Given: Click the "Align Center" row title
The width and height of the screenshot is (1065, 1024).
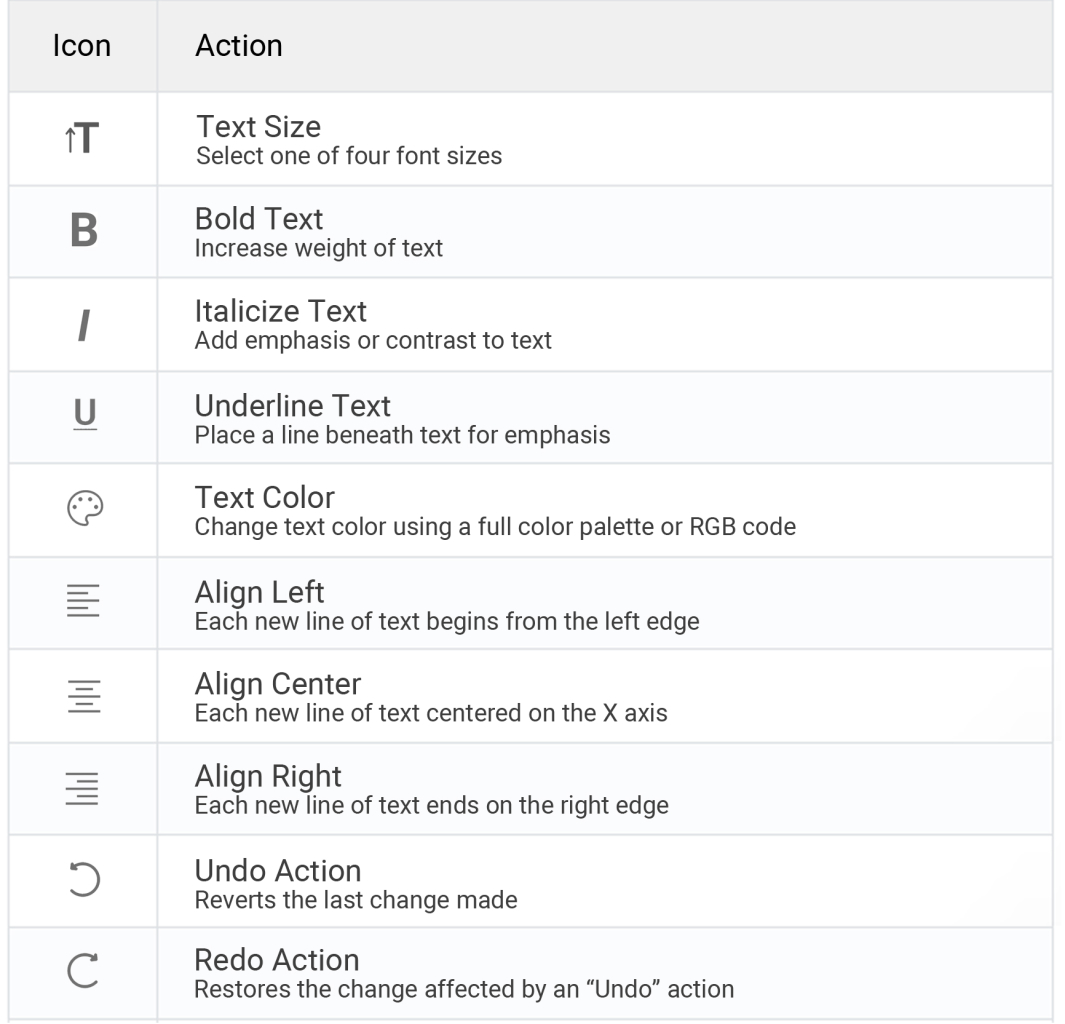Looking at the screenshot, I should 278,684.
